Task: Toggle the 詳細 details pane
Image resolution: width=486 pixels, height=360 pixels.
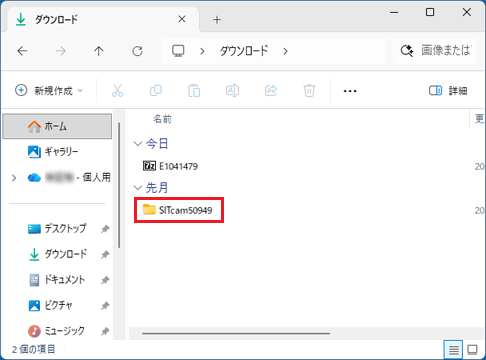Action: (x=448, y=90)
